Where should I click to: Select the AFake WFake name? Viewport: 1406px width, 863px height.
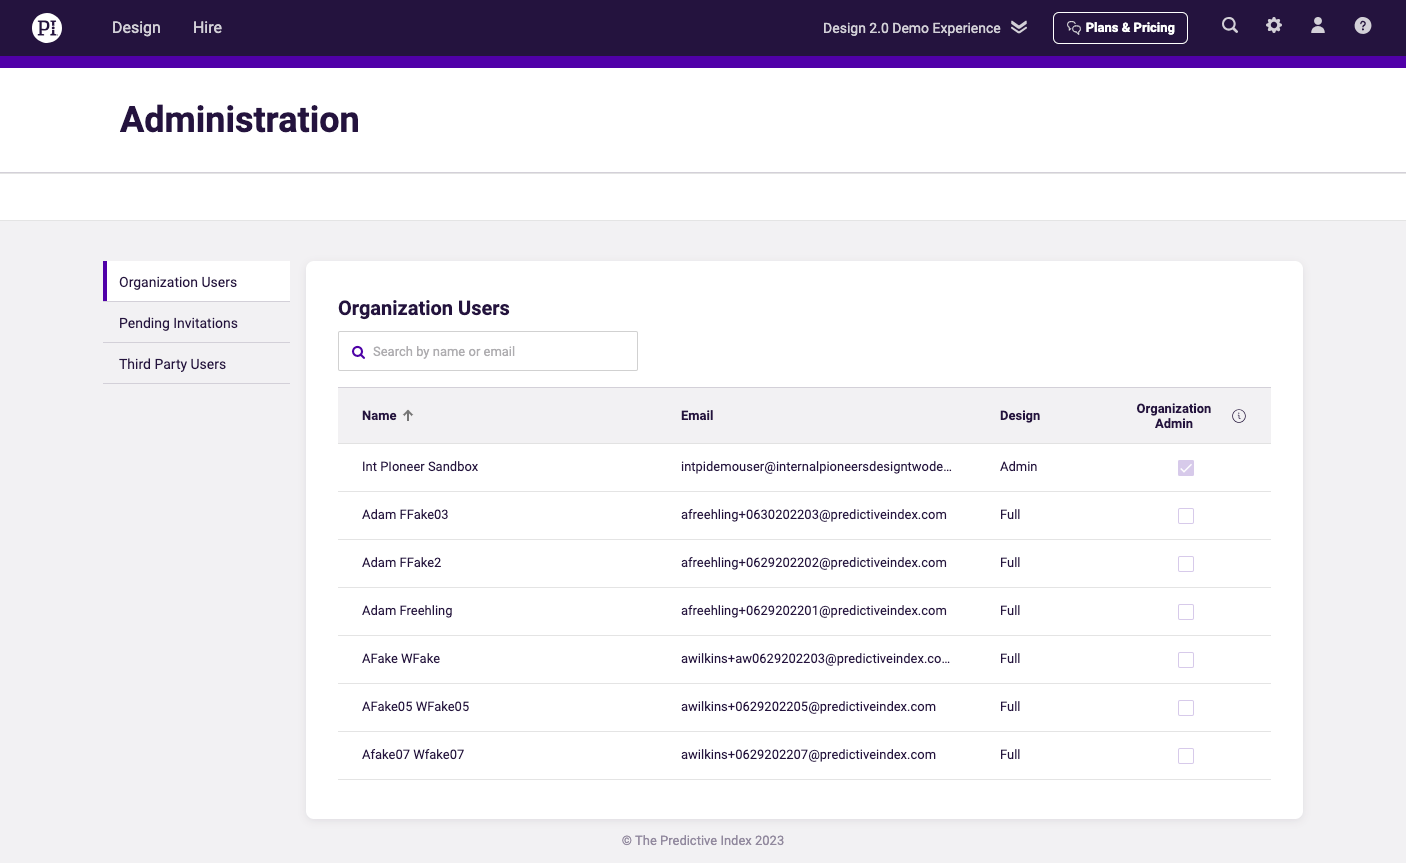click(401, 659)
